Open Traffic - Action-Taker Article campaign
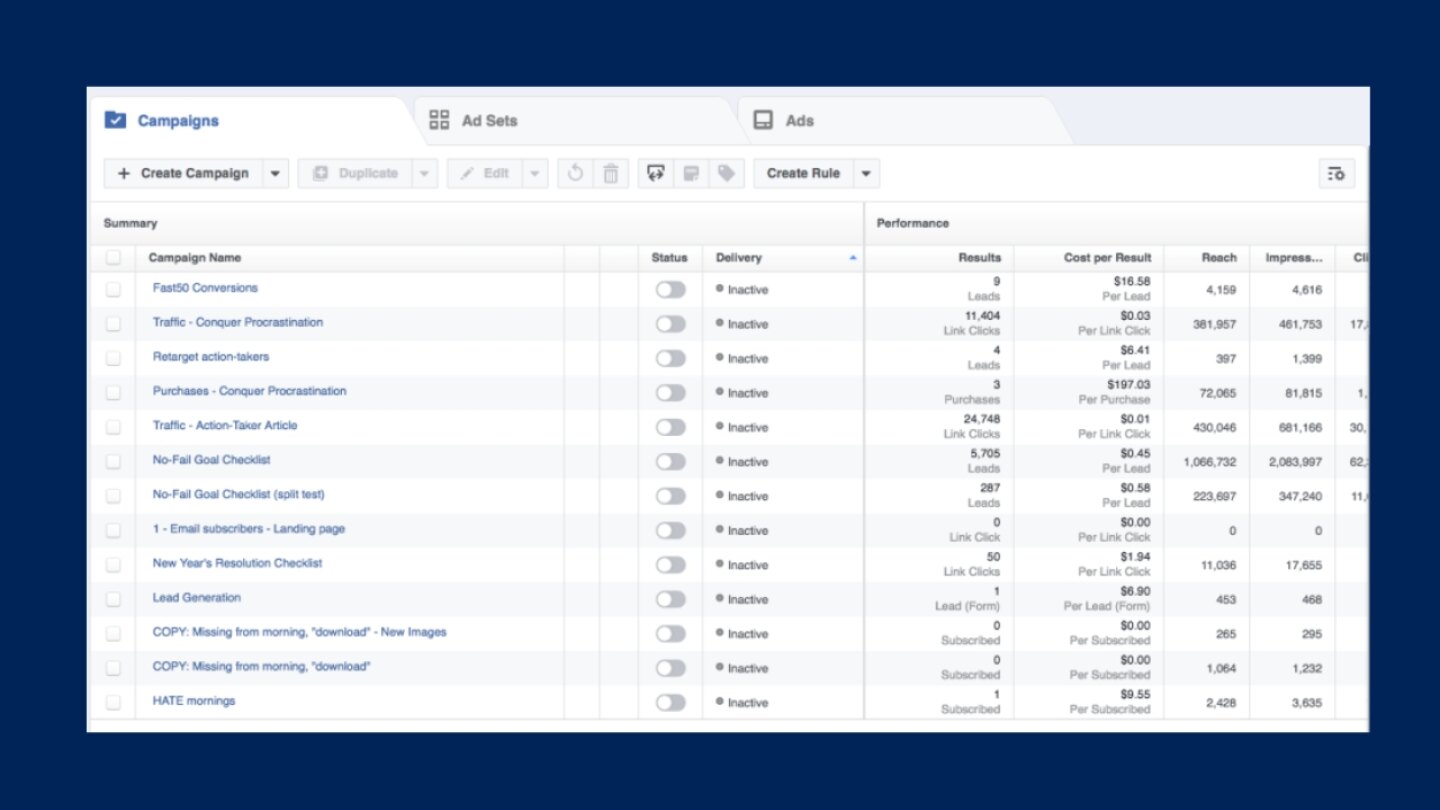The image size is (1440, 810). pyautogui.click(x=225, y=425)
